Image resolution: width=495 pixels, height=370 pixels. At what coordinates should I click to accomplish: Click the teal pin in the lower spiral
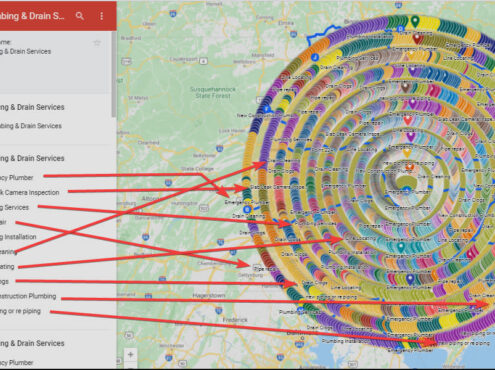click(401, 247)
